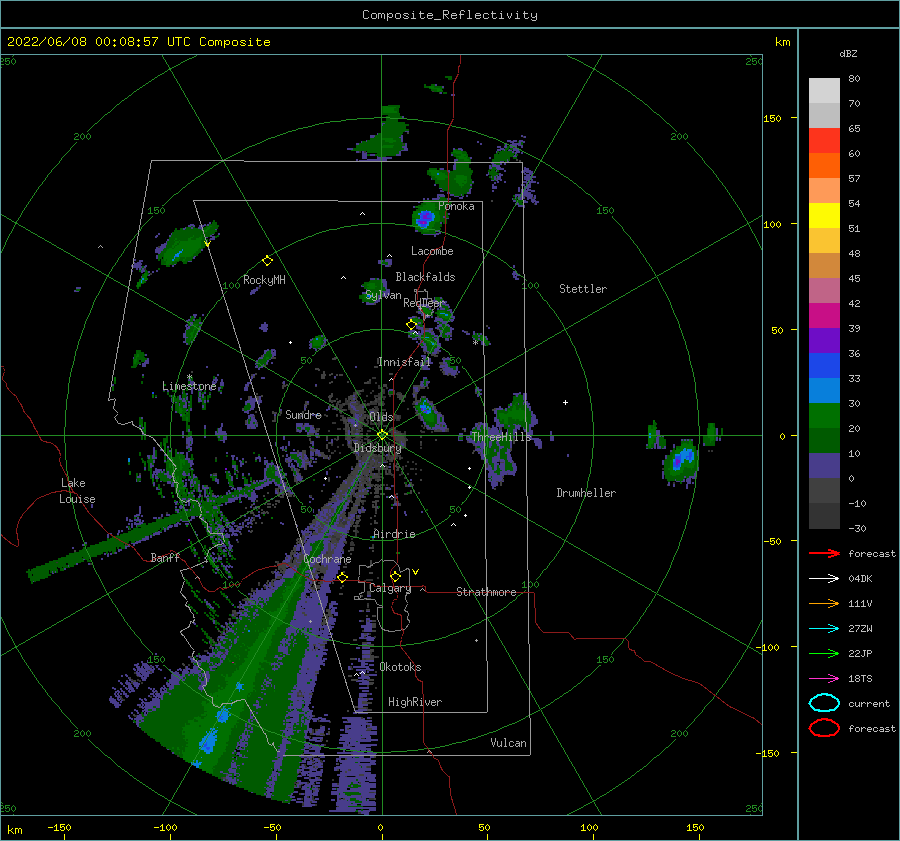Viewport: 900px width, 841px height.
Task: Click the ThreeHills town label
Action: (501, 437)
